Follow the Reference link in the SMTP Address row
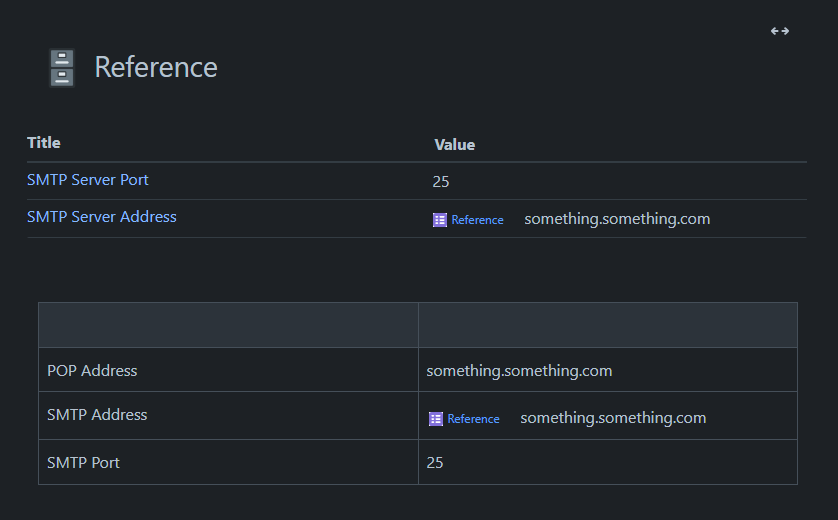 [x=473, y=419]
